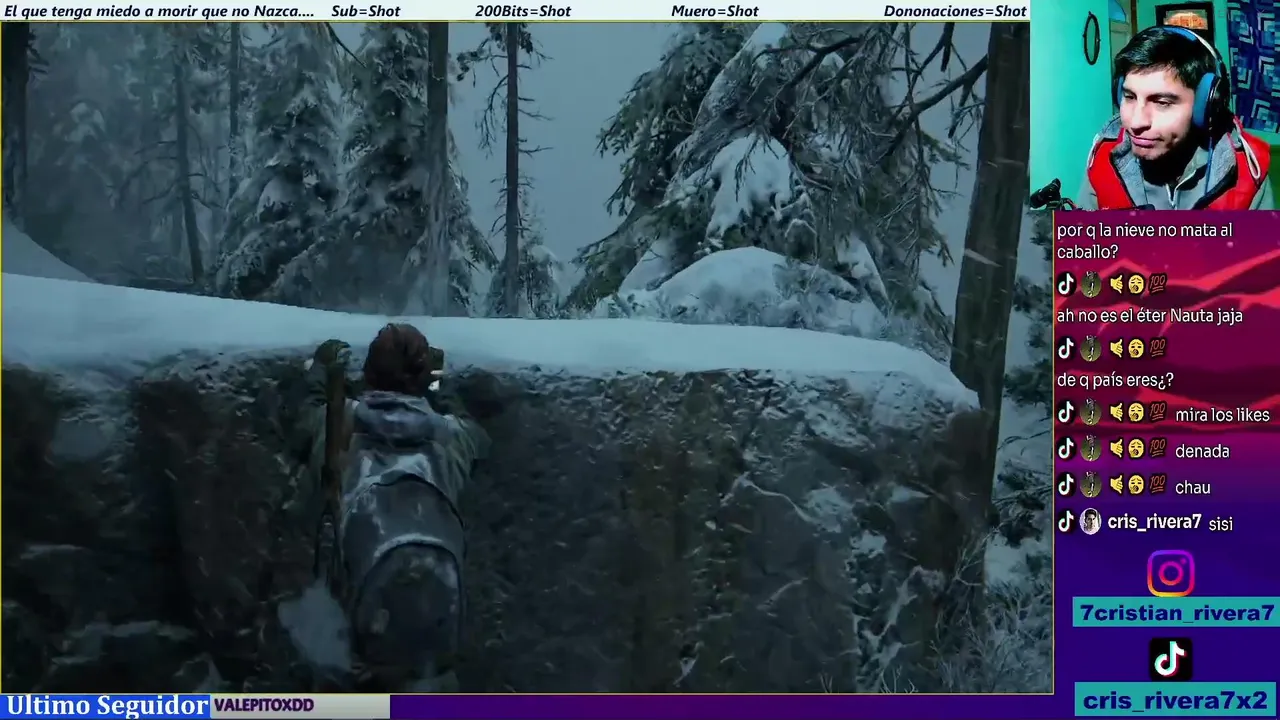Viewport: 1280px width, 720px height.
Task: Click the 100 emoji next to 'denada'
Action: [x=1157, y=449]
